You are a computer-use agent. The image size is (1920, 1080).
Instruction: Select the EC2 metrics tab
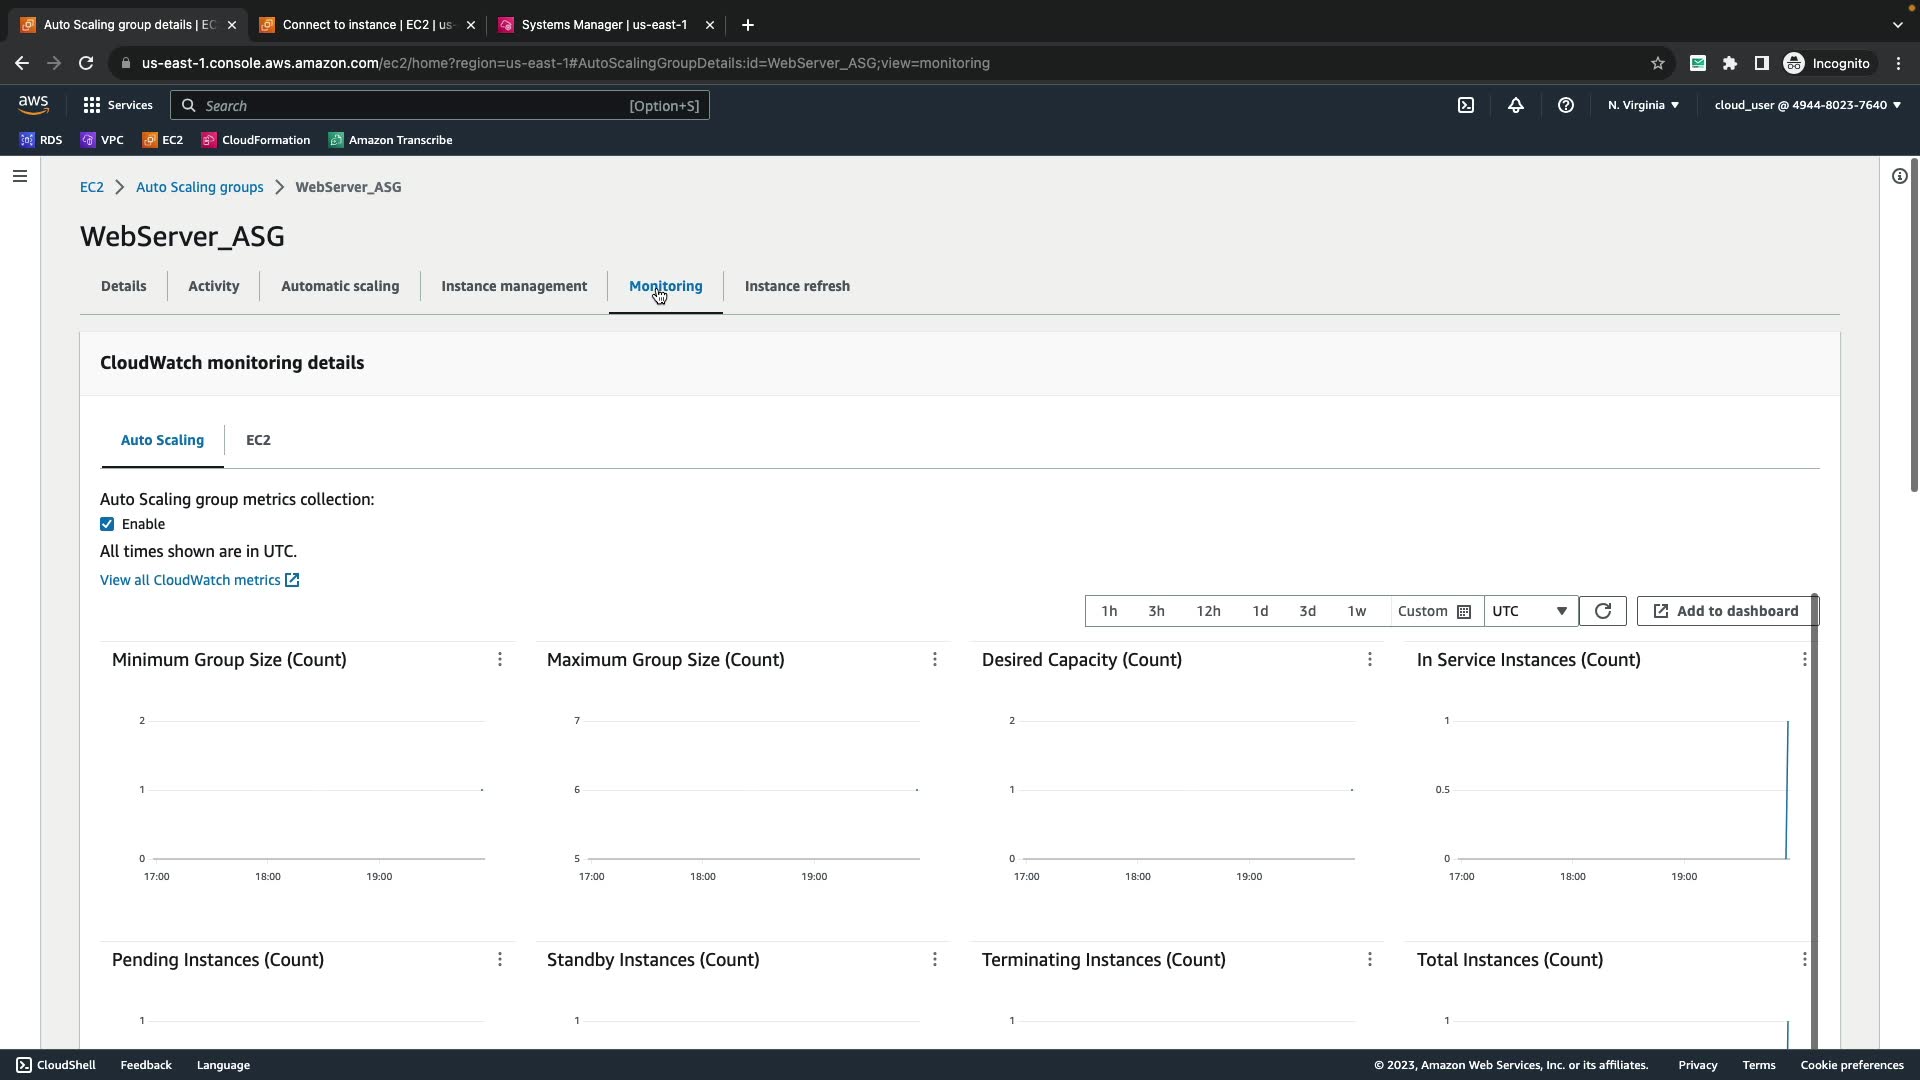pos(258,440)
